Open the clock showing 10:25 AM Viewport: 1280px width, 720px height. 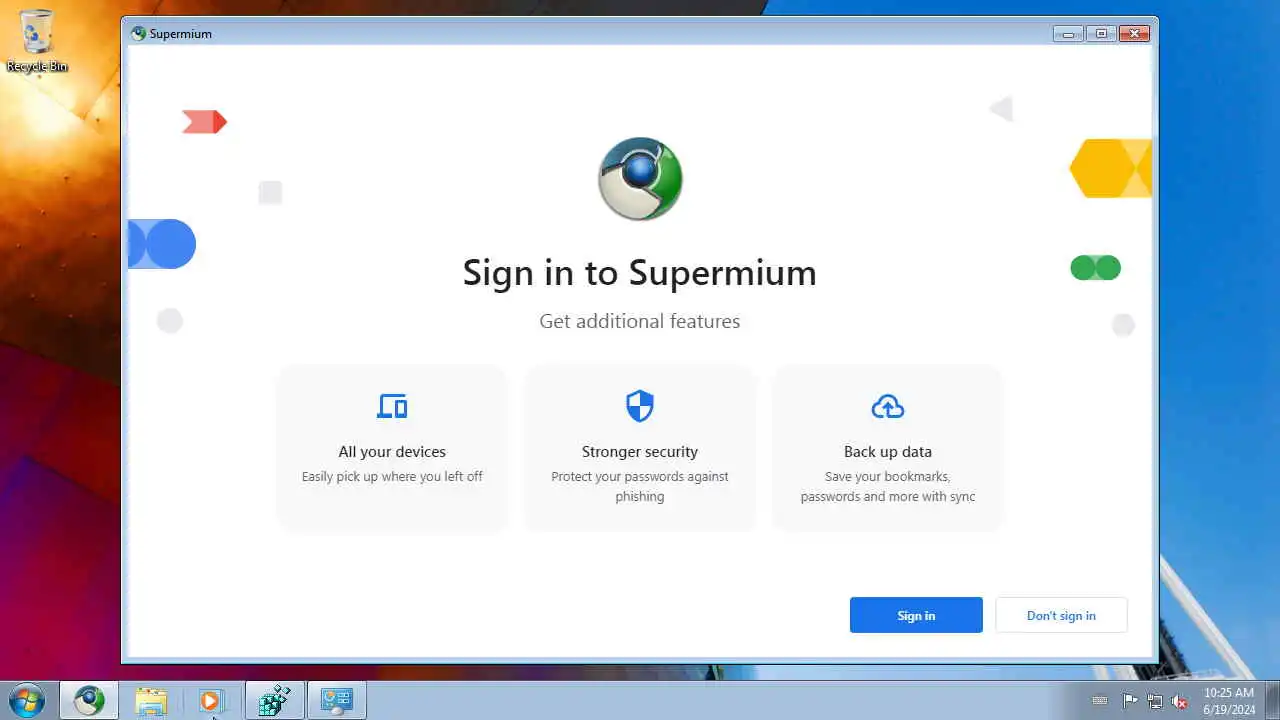[1229, 701]
